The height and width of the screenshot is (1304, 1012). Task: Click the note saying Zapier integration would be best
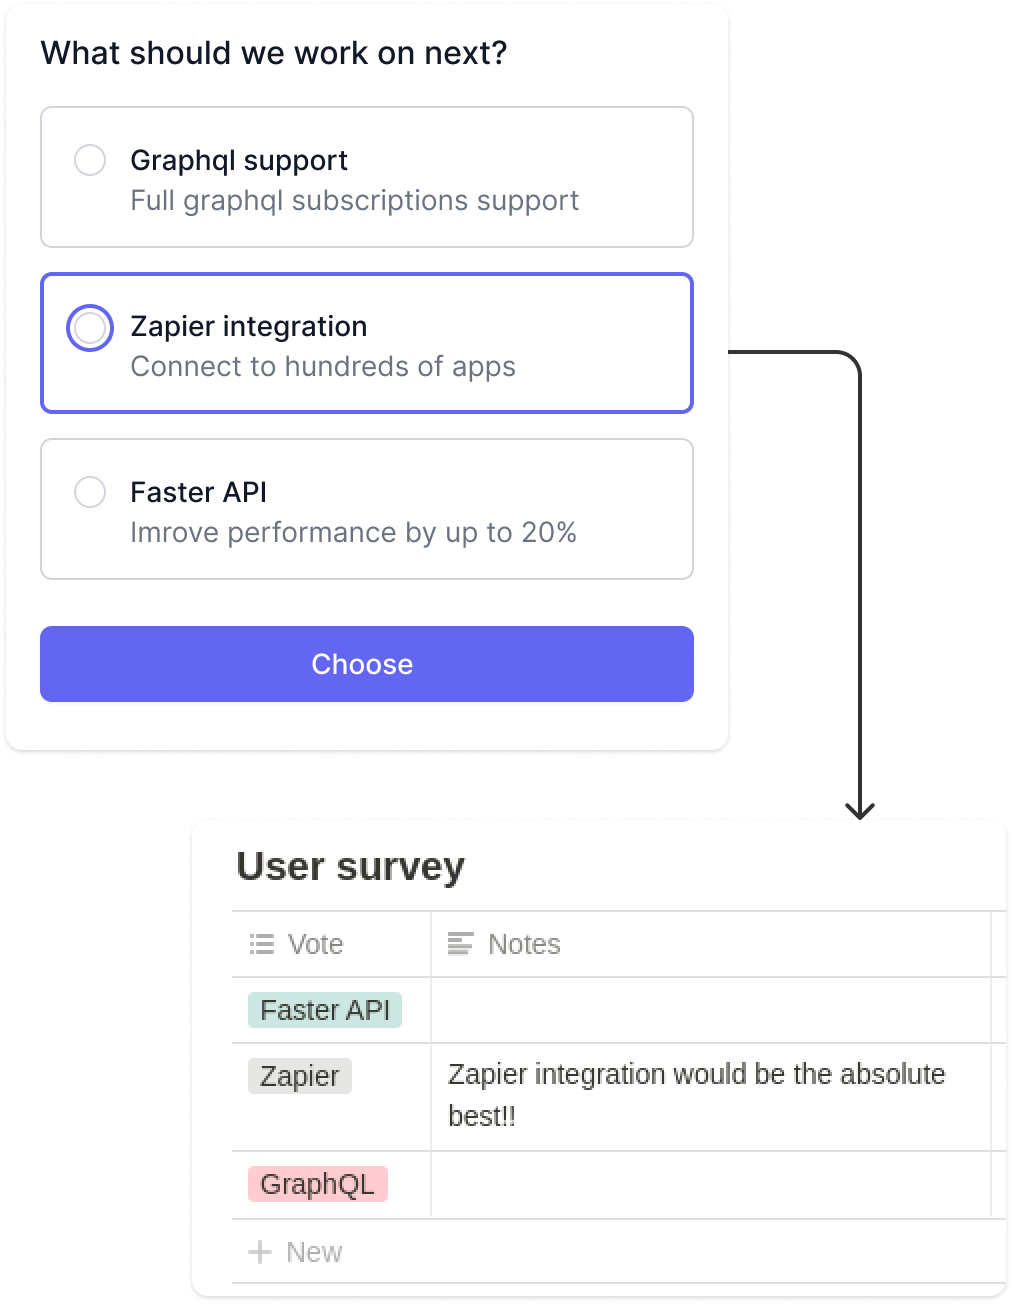click(696, 1096)
